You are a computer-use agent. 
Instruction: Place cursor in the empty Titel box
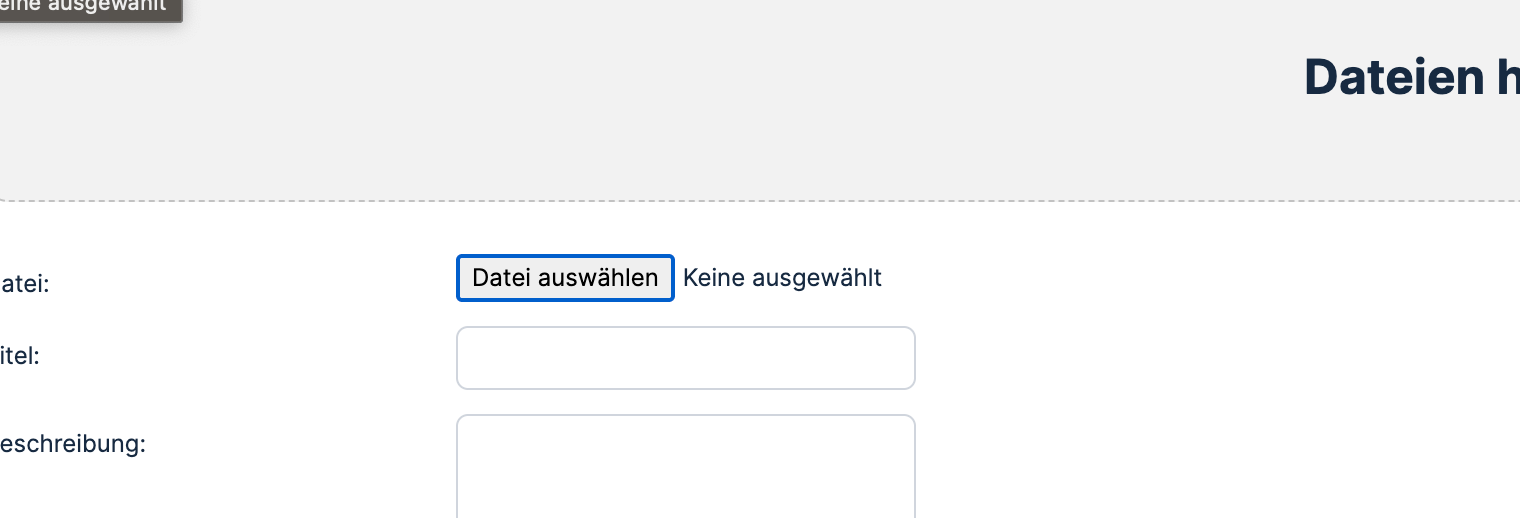(x=685, y=358)
